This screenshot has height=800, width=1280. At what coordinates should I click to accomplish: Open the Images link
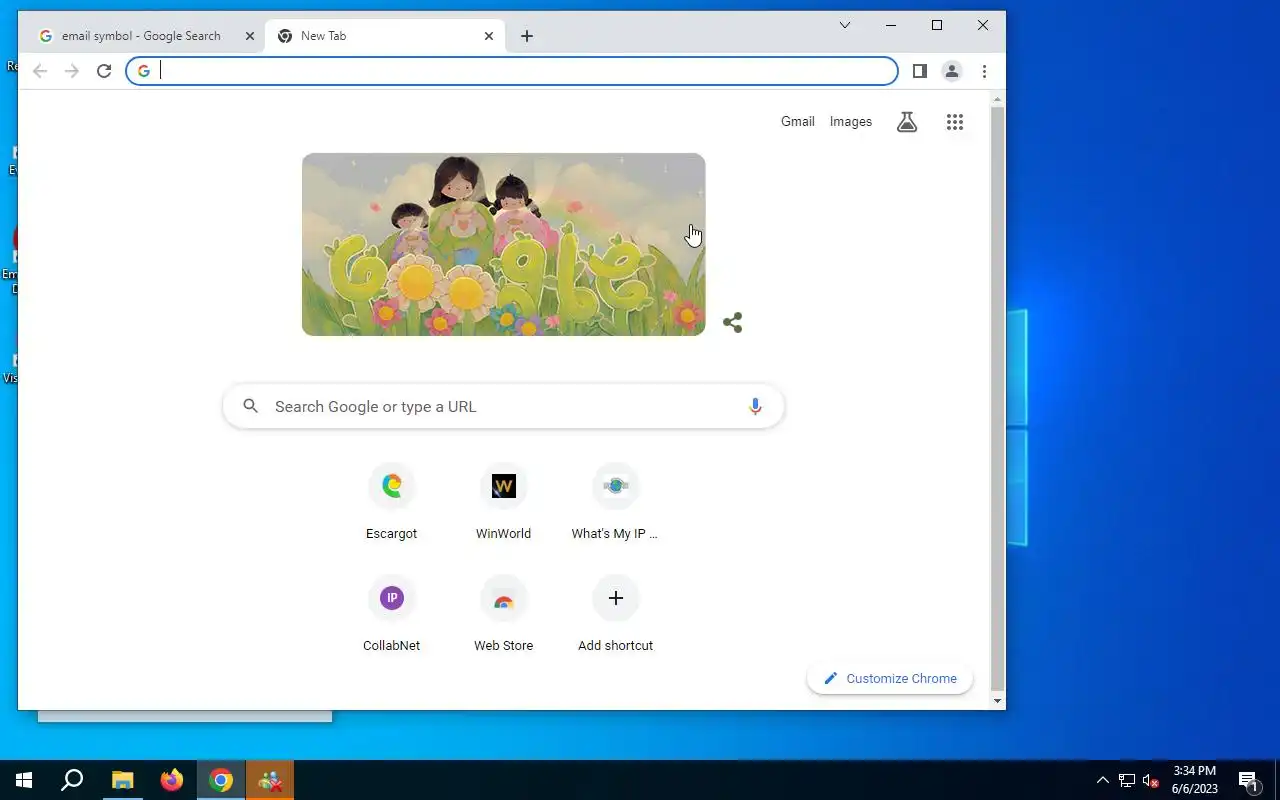coord(851,121)
